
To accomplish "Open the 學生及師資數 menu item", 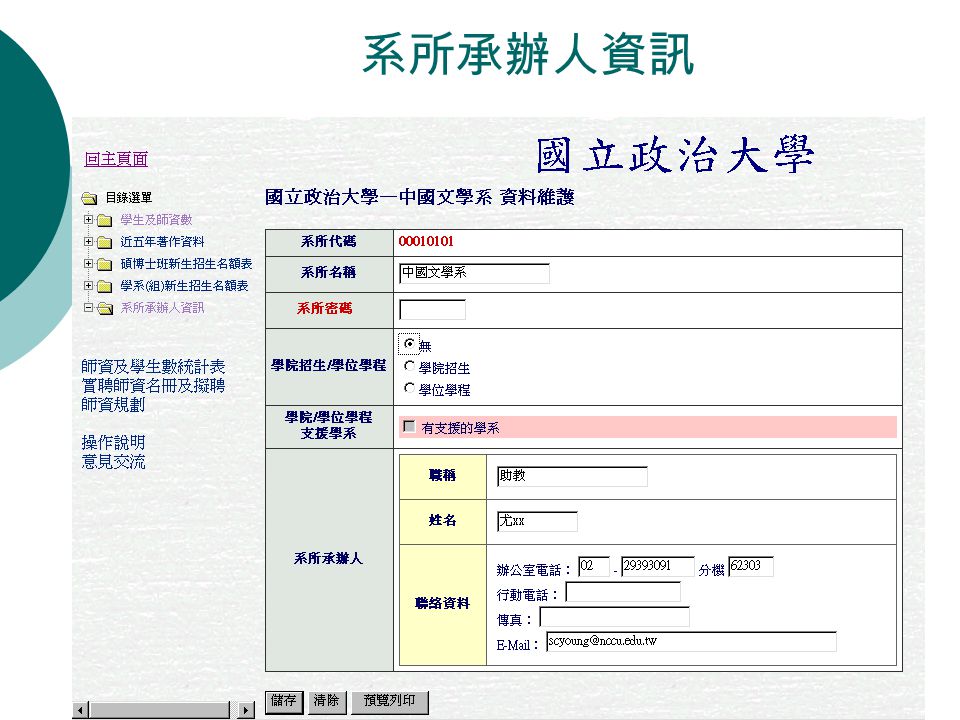I will point(156,220).
